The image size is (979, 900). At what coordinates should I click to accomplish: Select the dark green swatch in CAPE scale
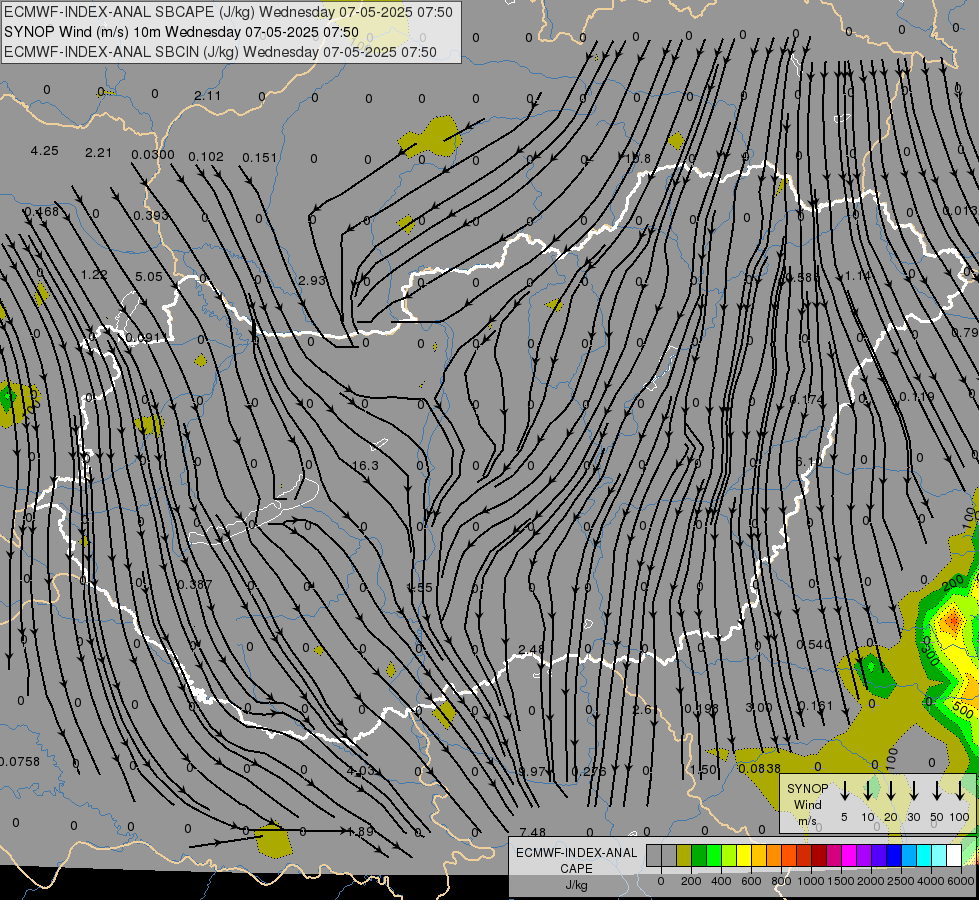coord(699,856)
